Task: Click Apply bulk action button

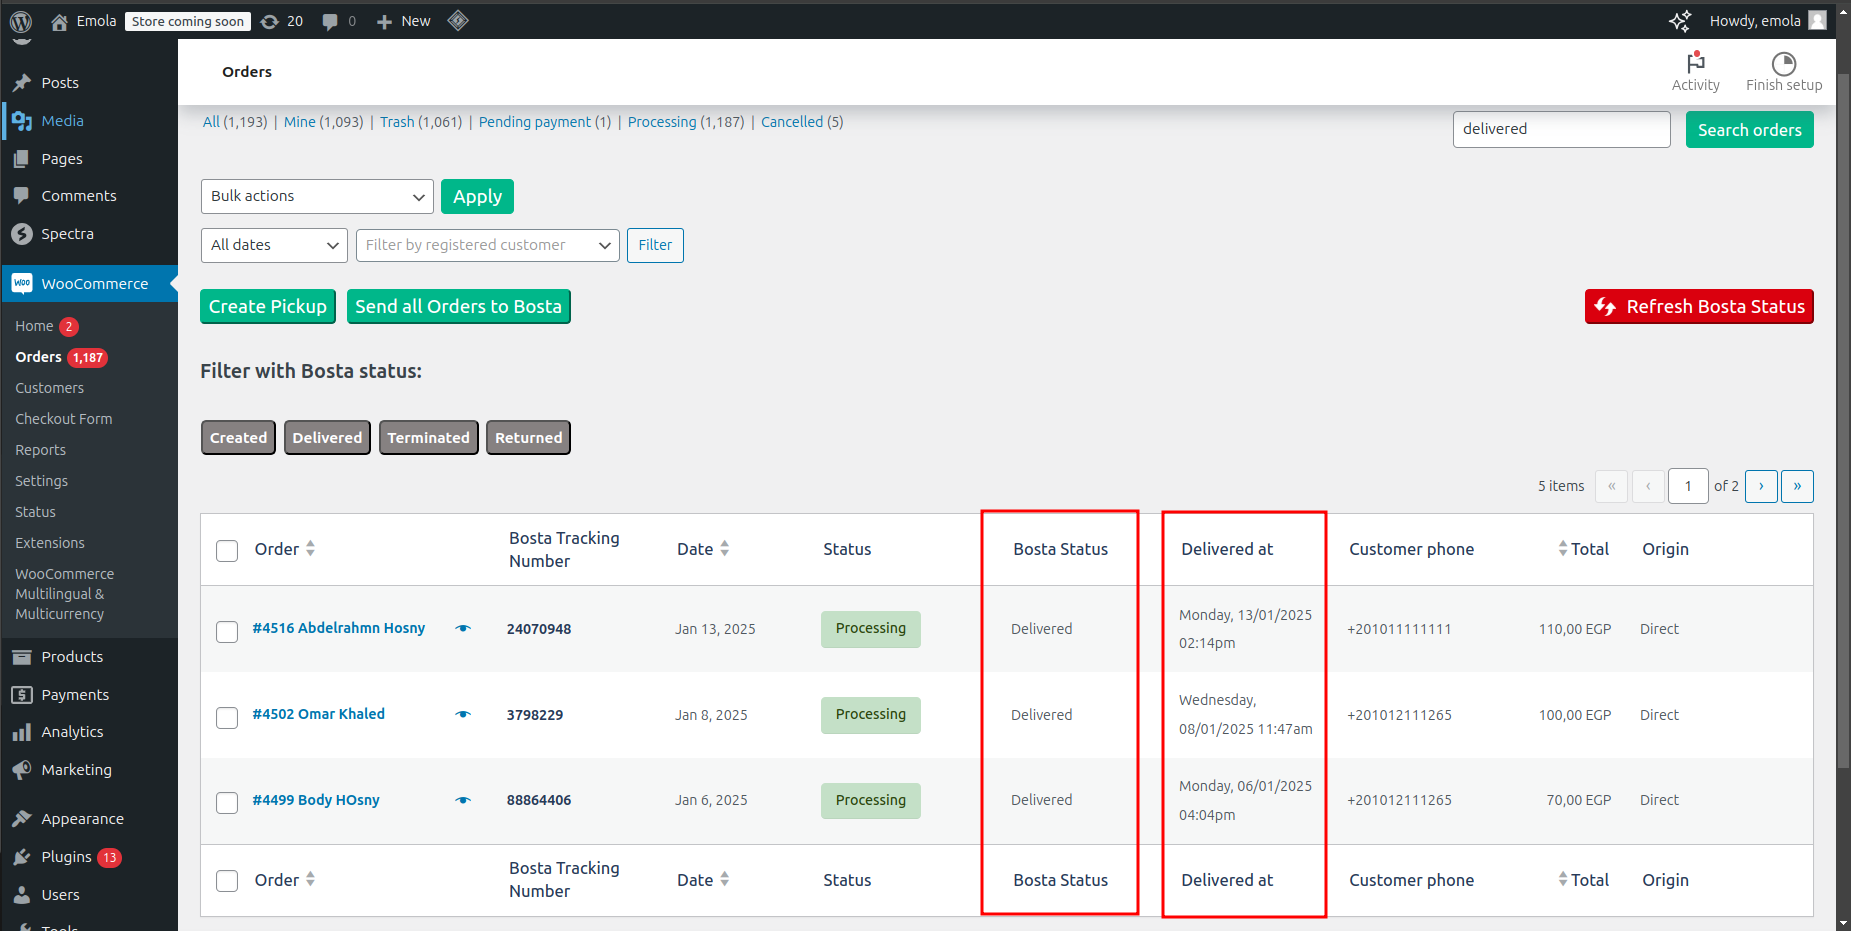Action: point(477,197)
